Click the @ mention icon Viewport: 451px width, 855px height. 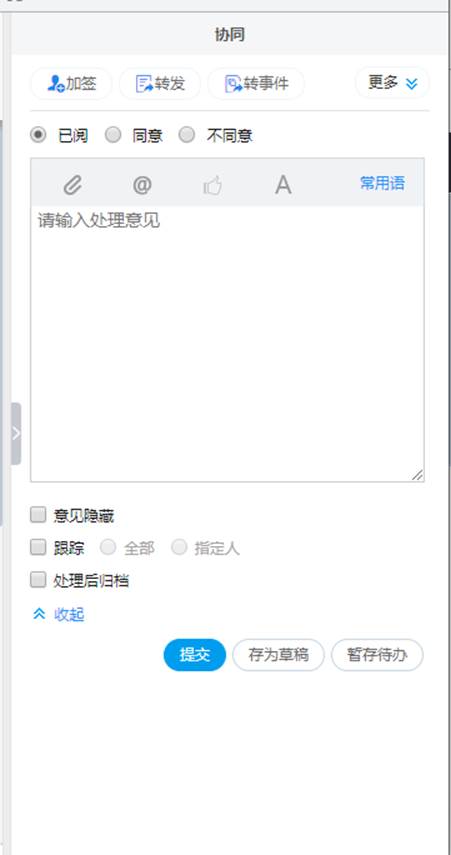click(x=142, y=185)
